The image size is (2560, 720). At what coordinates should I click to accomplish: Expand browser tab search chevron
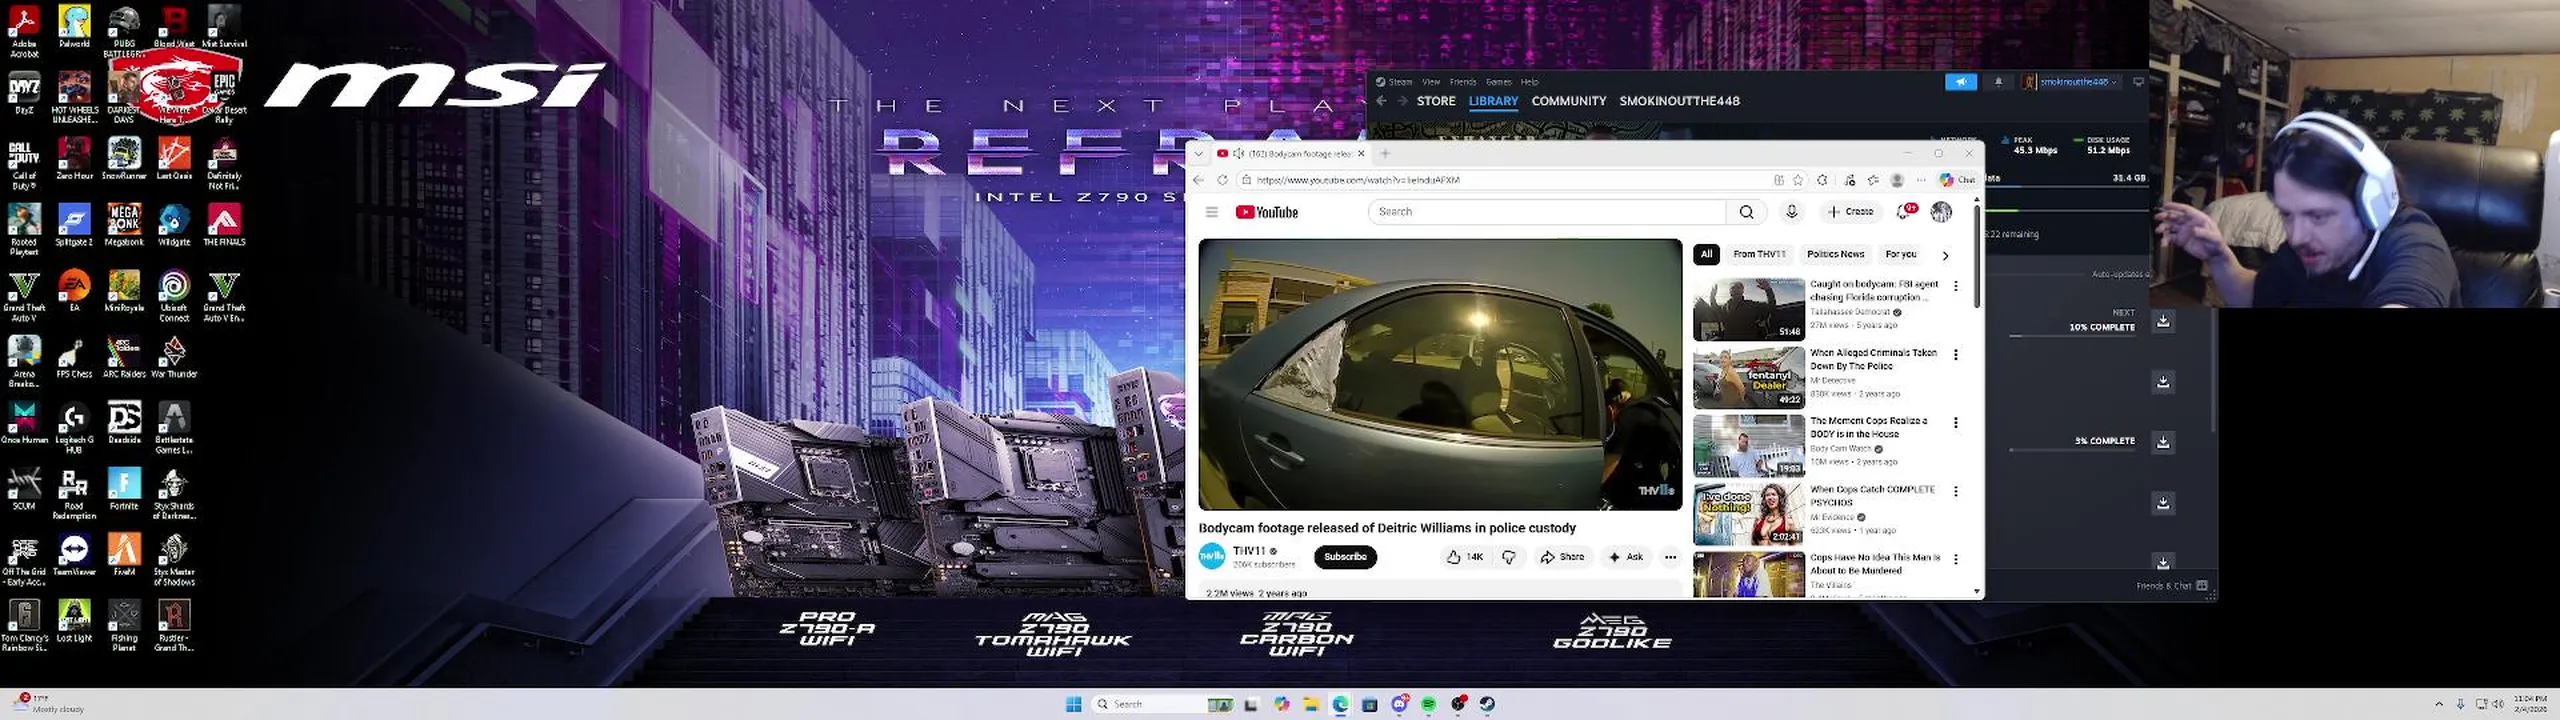click(1198, 153)
